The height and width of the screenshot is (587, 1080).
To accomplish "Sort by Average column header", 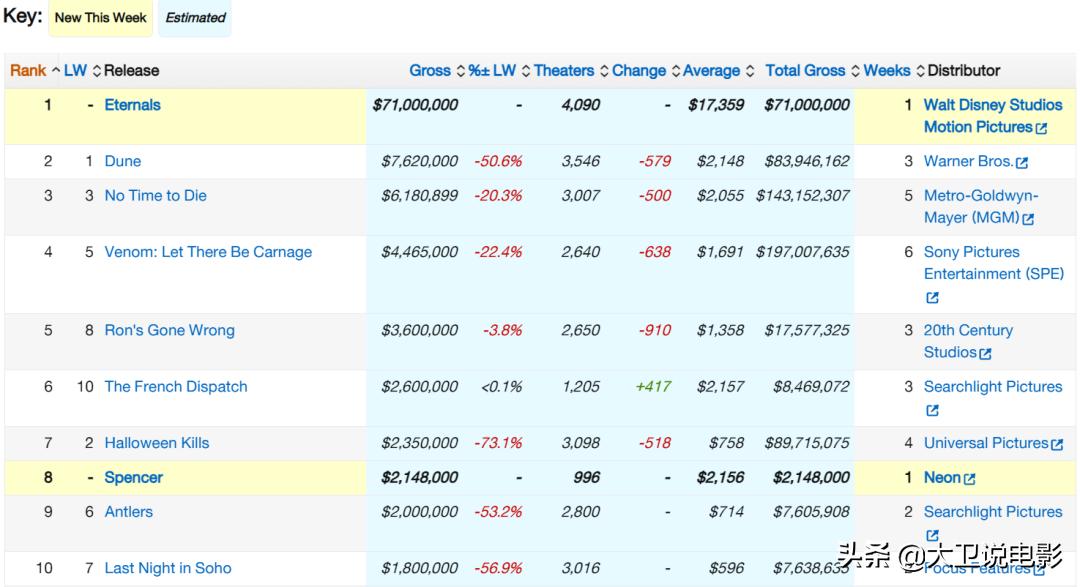I will click(711, 71).
